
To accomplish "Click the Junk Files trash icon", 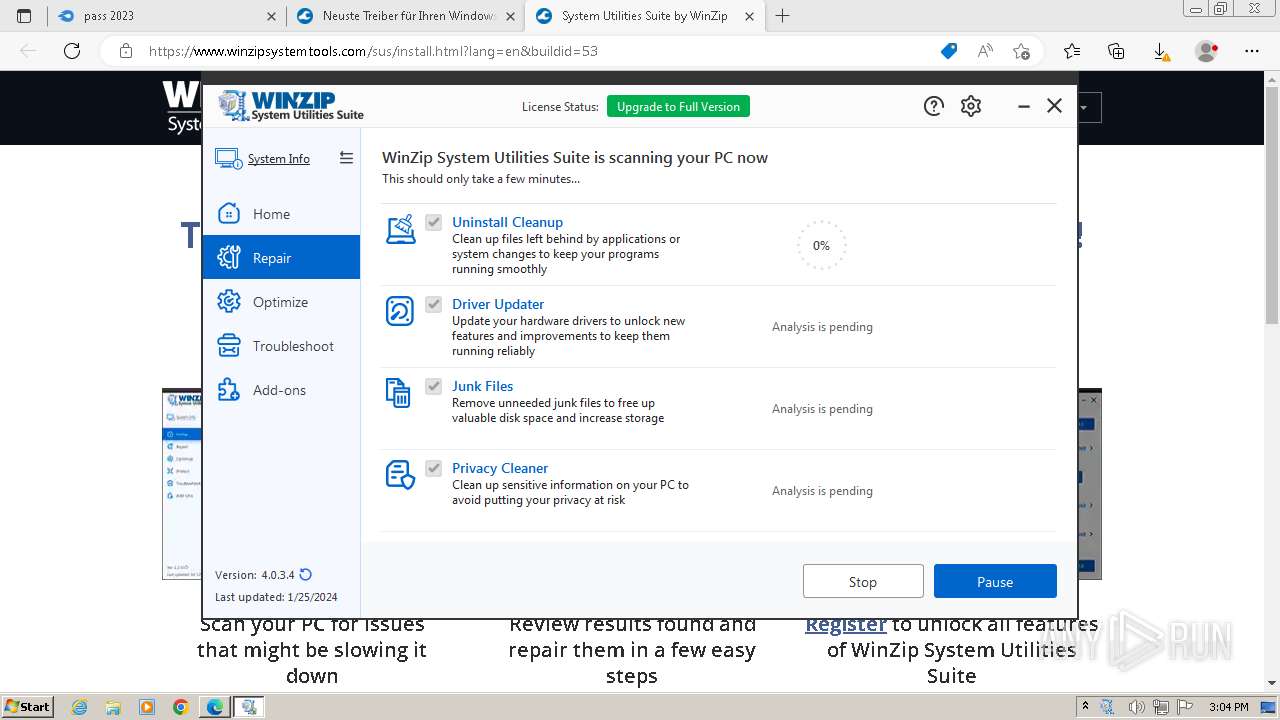I will coord(398,393).
